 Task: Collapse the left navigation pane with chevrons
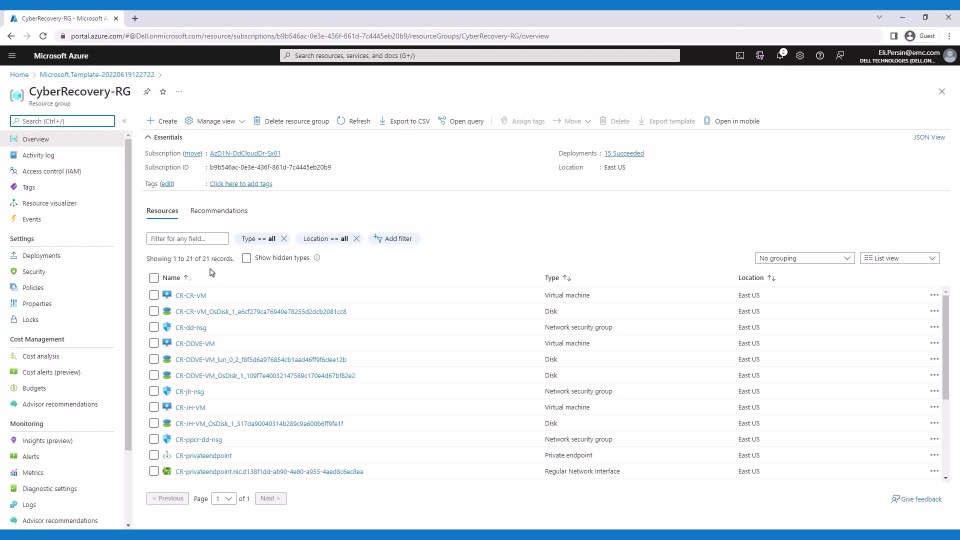pos(124,121)
